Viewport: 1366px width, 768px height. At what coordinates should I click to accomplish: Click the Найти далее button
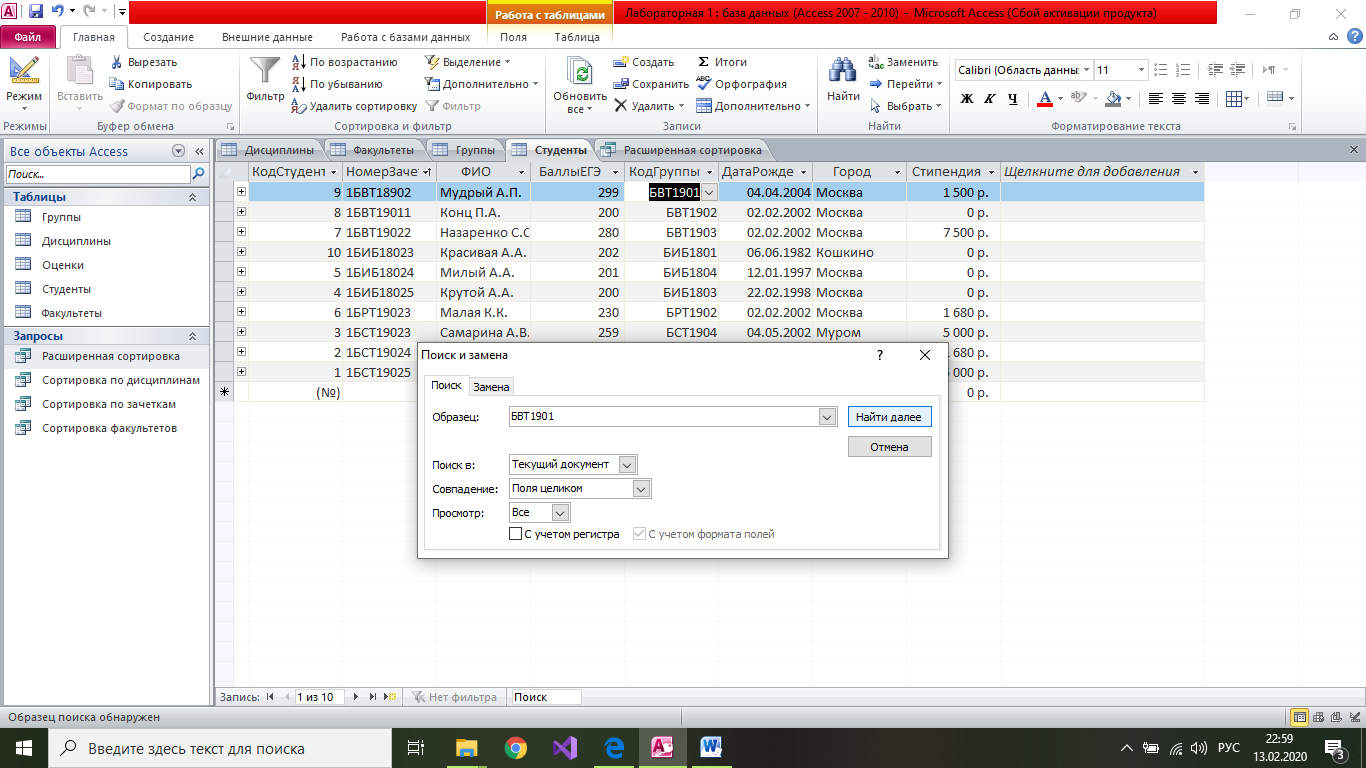tap(889, 416)
